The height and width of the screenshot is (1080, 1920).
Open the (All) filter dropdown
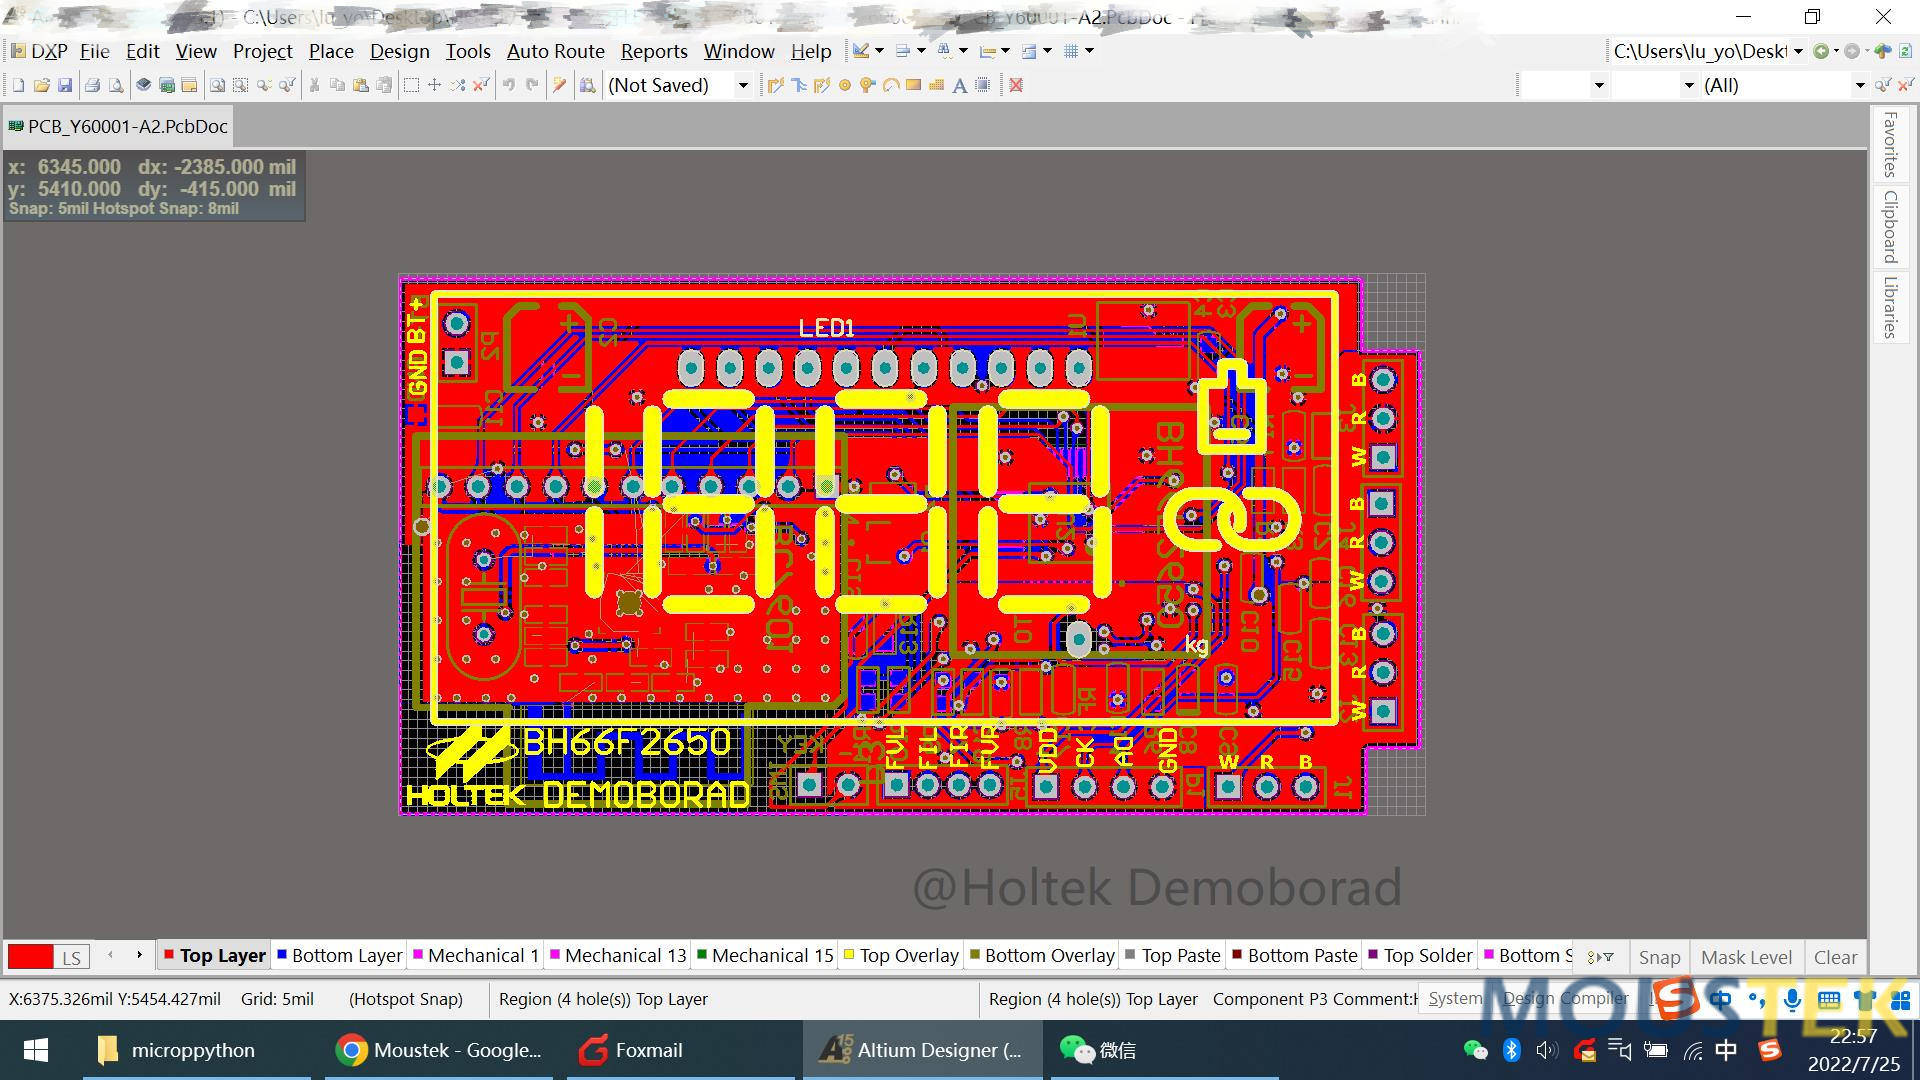click(1860, 85)
